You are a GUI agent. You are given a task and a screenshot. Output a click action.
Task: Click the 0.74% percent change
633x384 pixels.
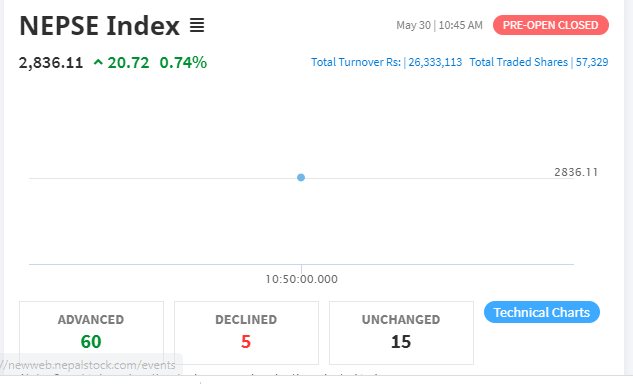tap(183, 63)
